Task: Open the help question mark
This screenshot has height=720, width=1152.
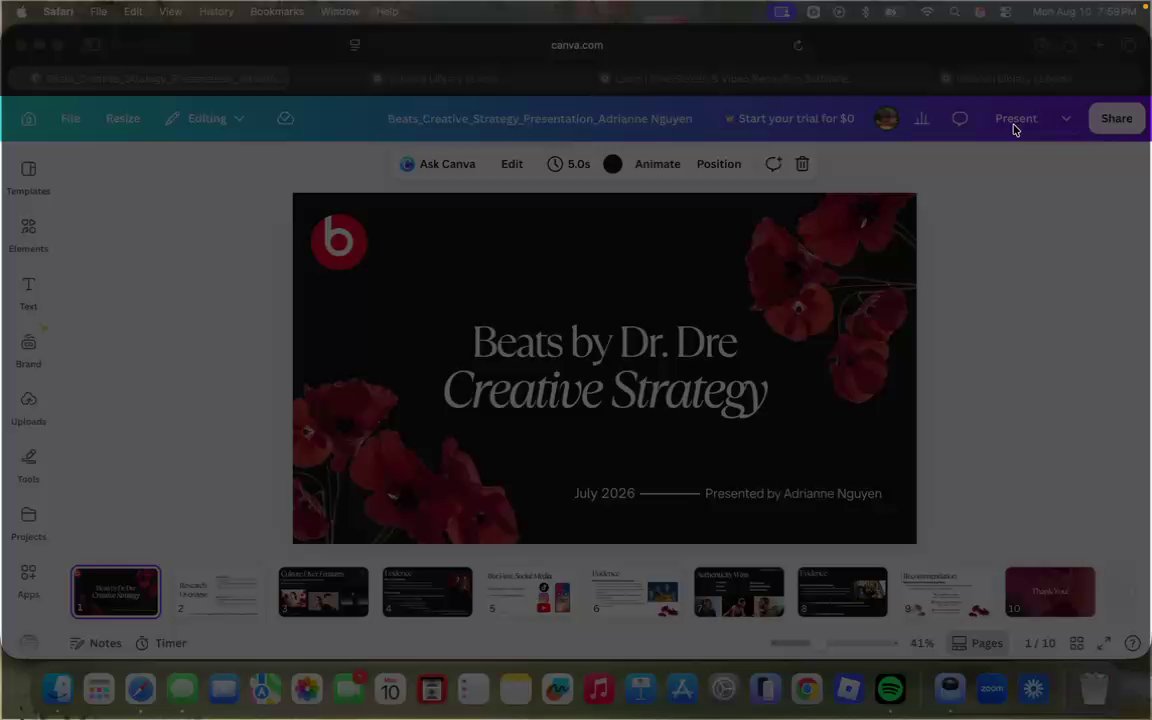Action: 1132,643
